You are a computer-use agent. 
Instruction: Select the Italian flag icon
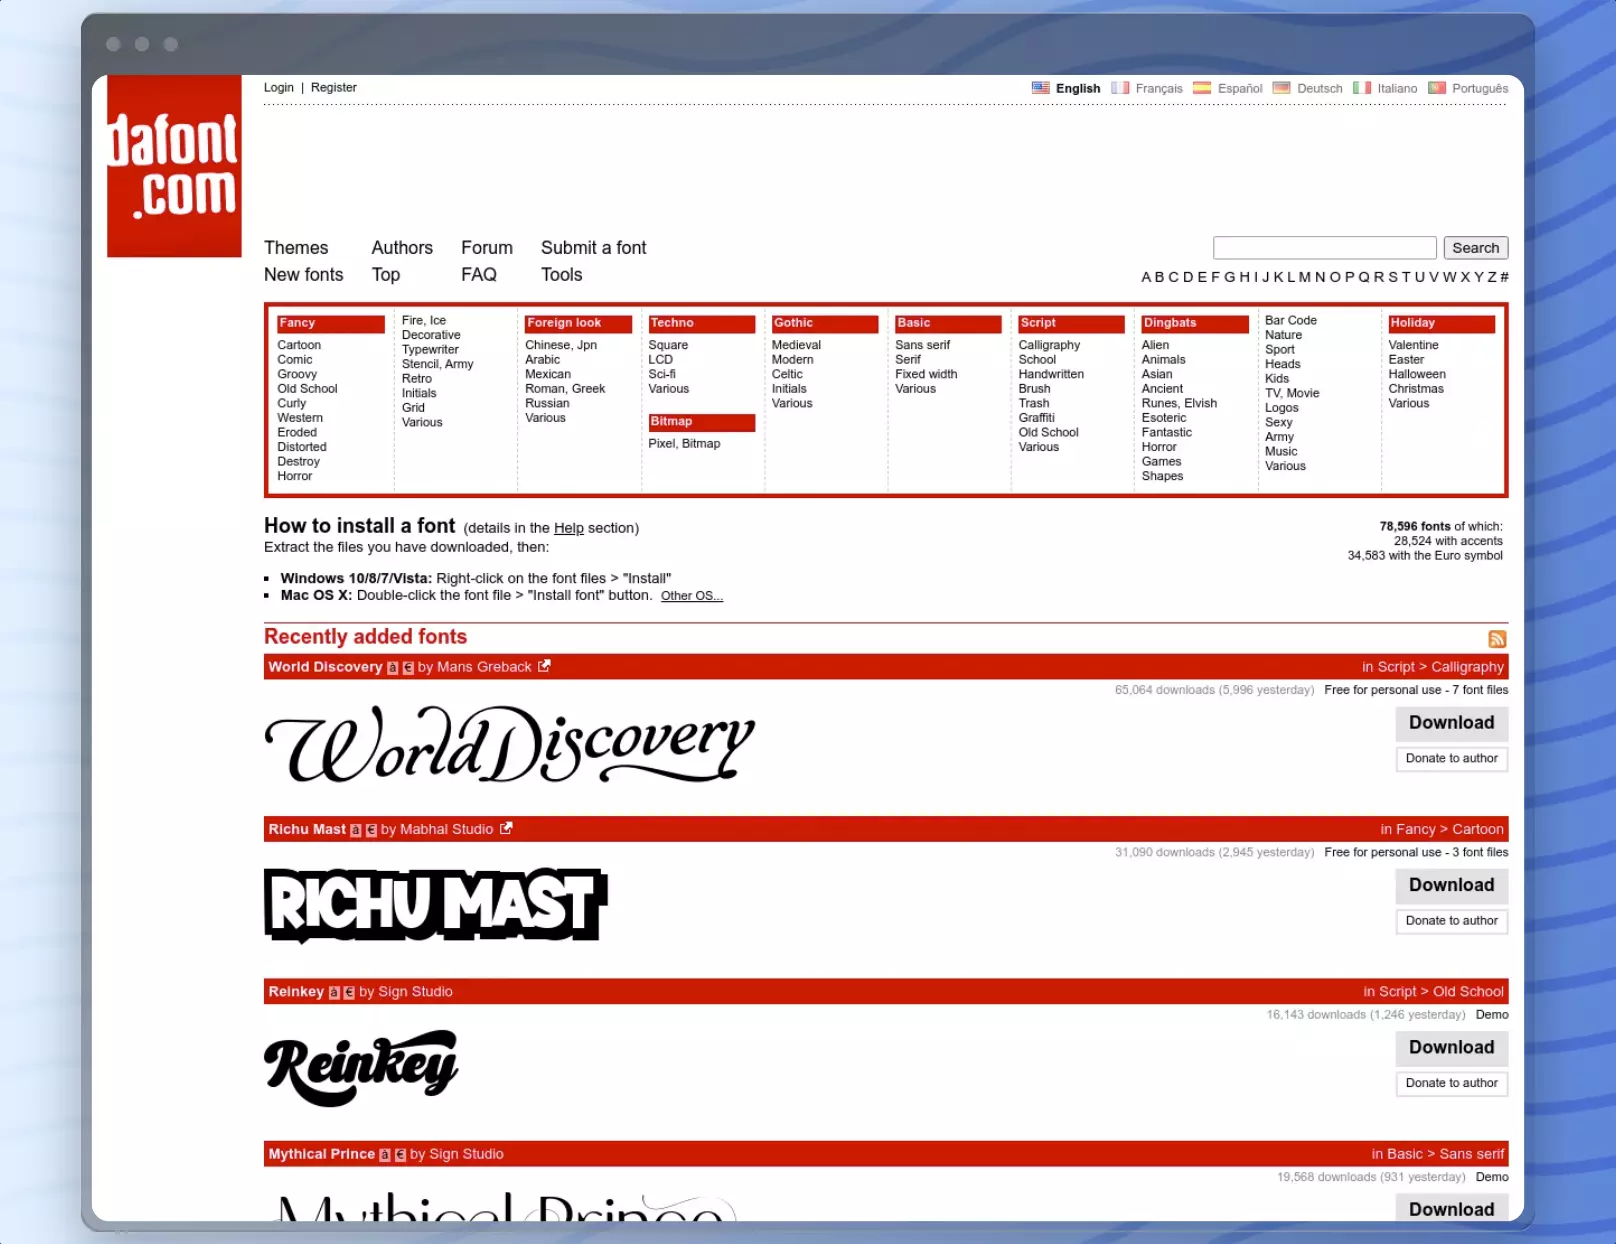tap(1362, 88)
